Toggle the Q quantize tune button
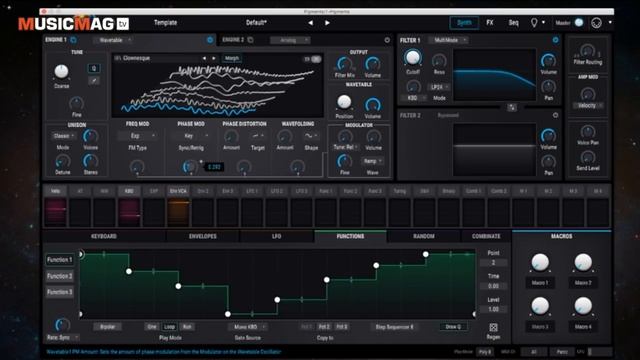 click(94, 69)
